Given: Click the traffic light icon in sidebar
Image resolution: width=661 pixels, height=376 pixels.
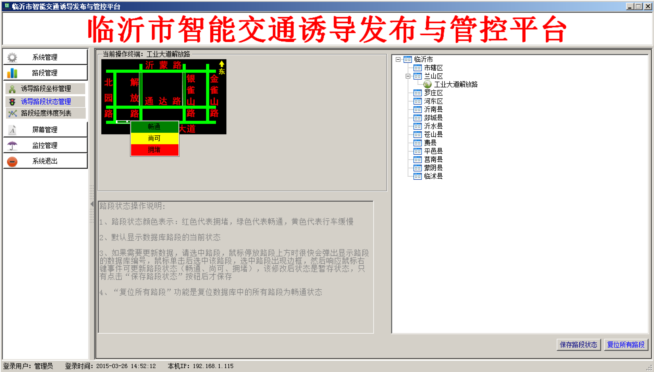Looking at the screenshot, I should tap(12, 102).
